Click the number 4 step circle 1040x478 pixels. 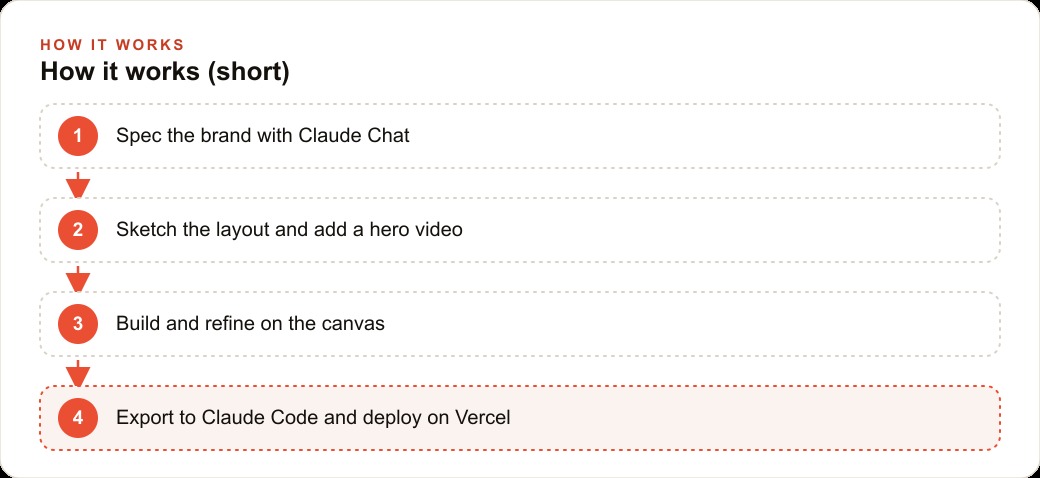click(x=78, y=418)
